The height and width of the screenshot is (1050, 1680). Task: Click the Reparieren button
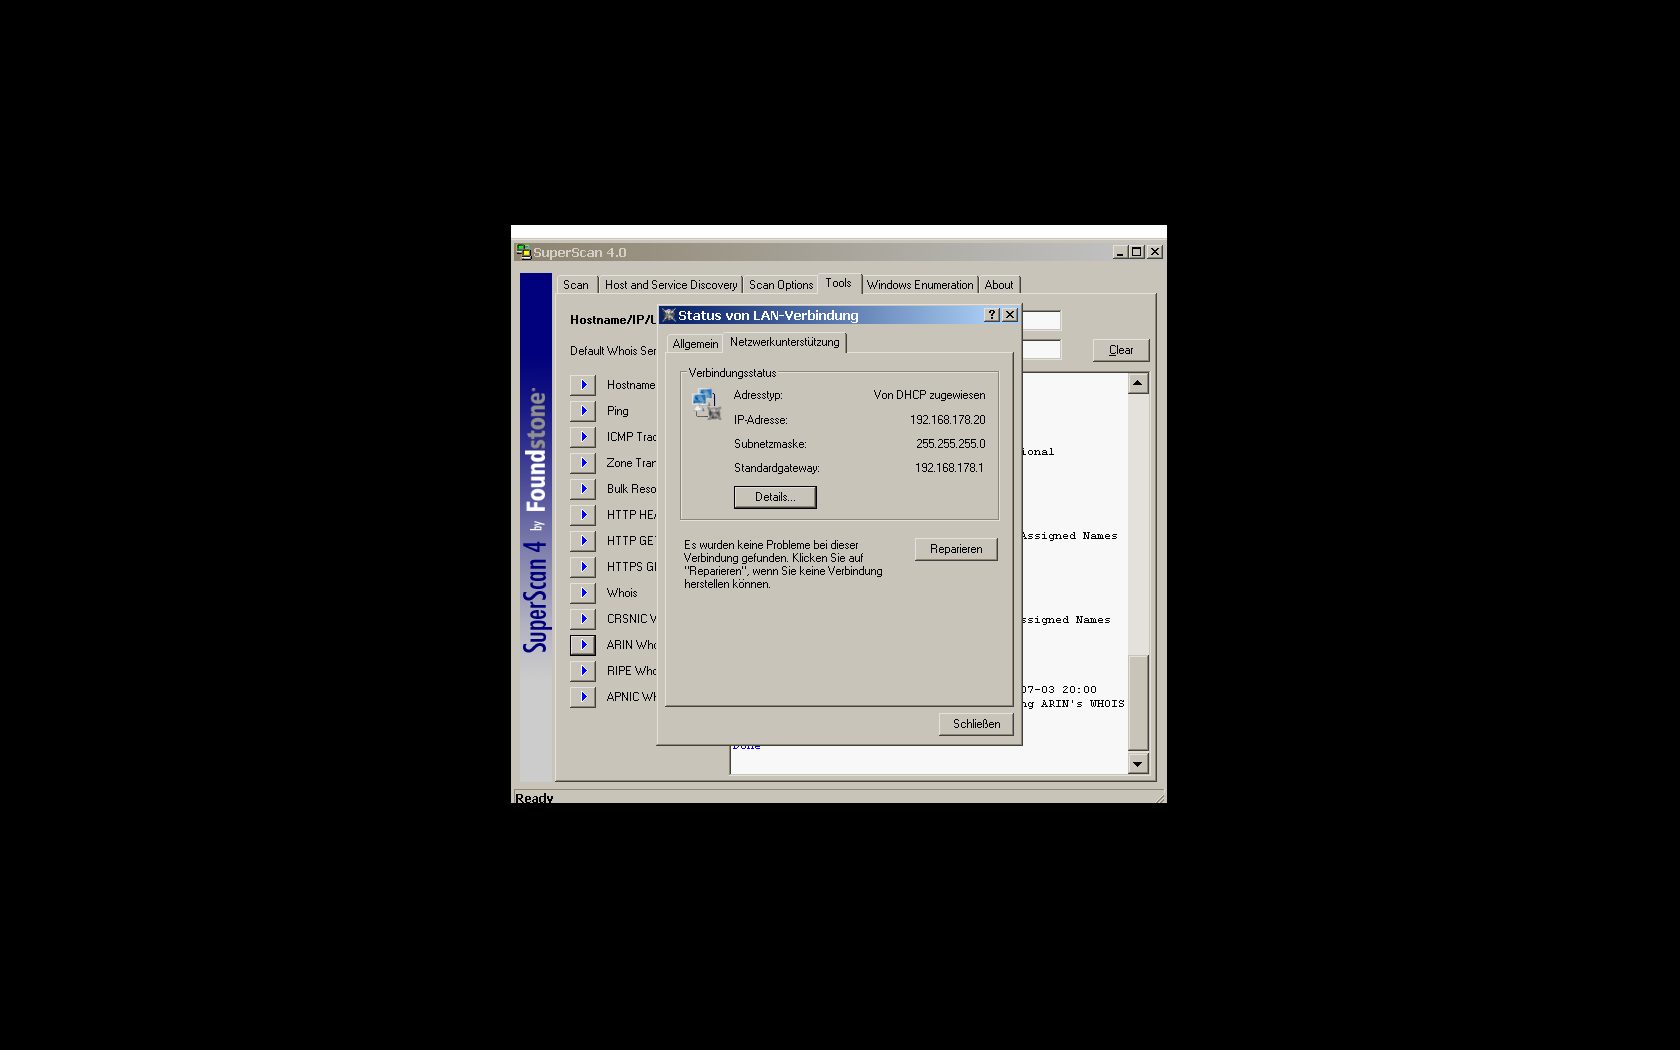click(956, 549)
